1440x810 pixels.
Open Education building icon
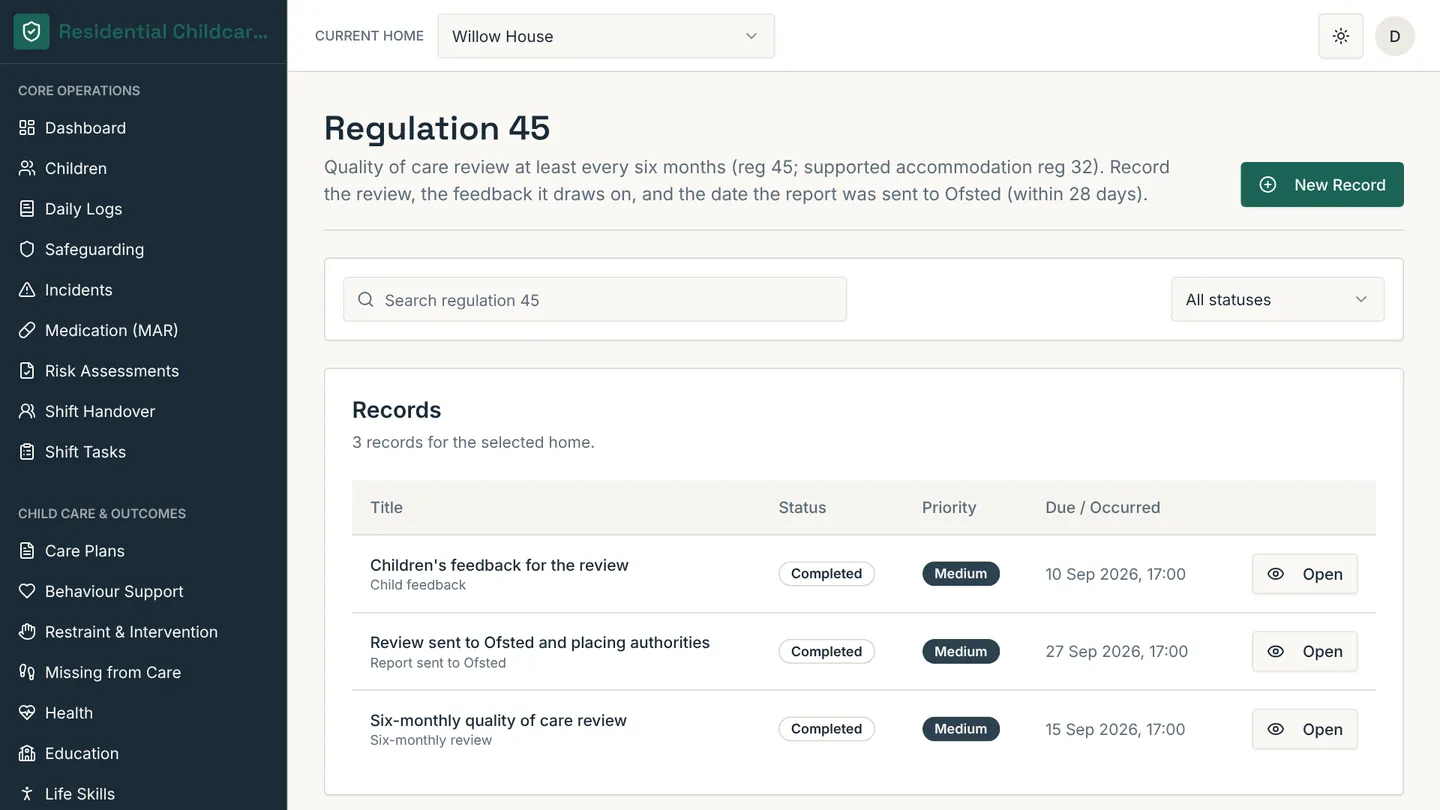pos(27,753)
